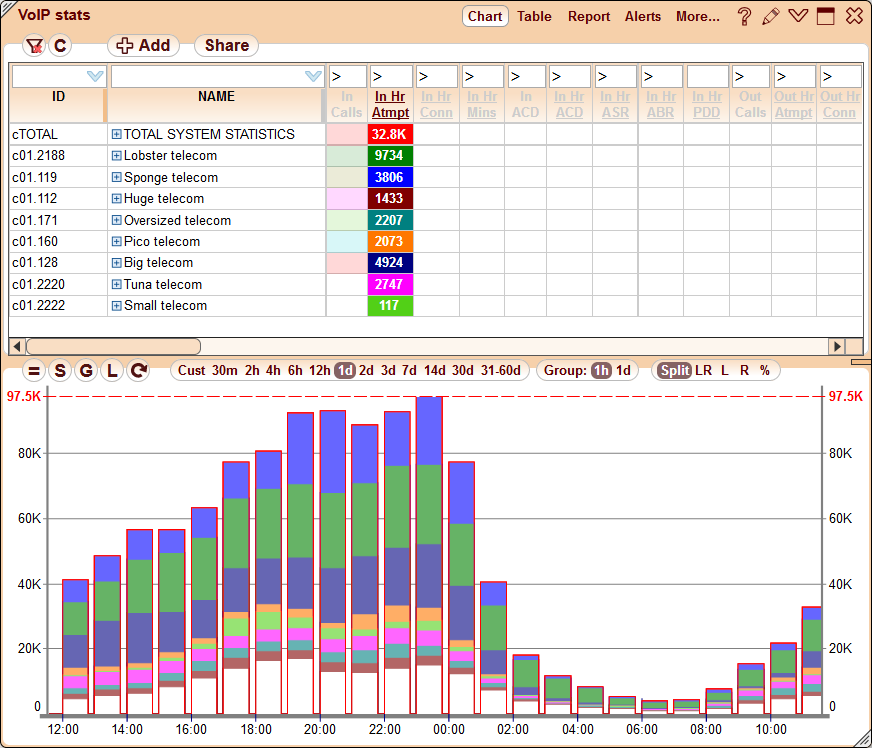Open the More... menu
Image resolution: width=872 pixels, height=748 pixels.
[x=697, y=16]
